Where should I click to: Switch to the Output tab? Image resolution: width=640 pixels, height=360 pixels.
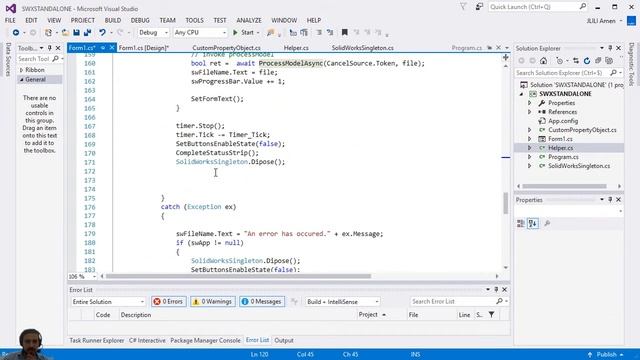point(284,340)
